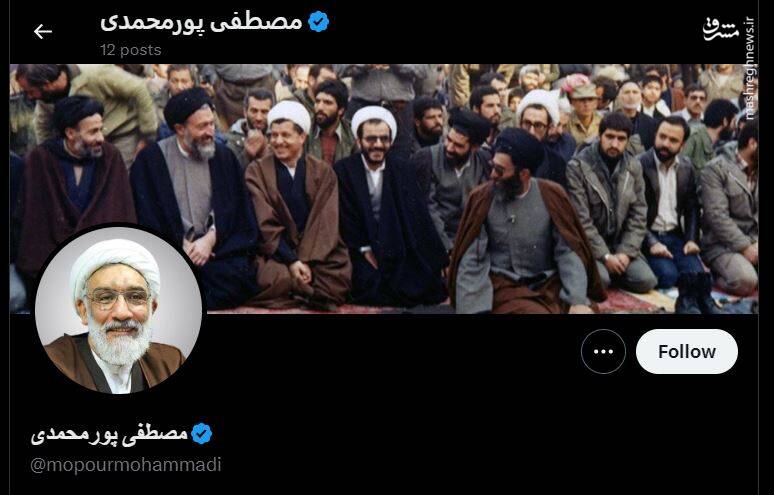This screenshot has width=774, height=495.
Task: Follow this account
Action: 687,351
